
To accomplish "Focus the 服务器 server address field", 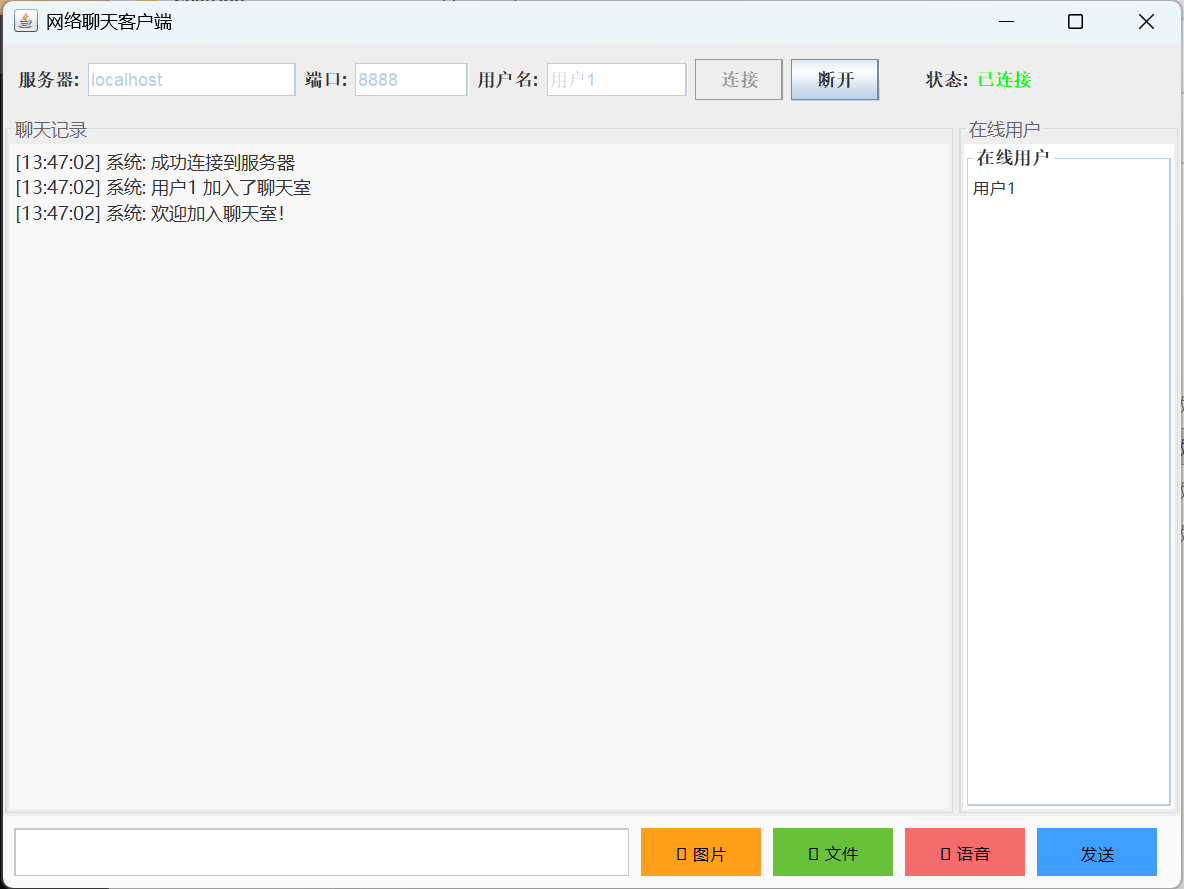I will tap(190, 79).
